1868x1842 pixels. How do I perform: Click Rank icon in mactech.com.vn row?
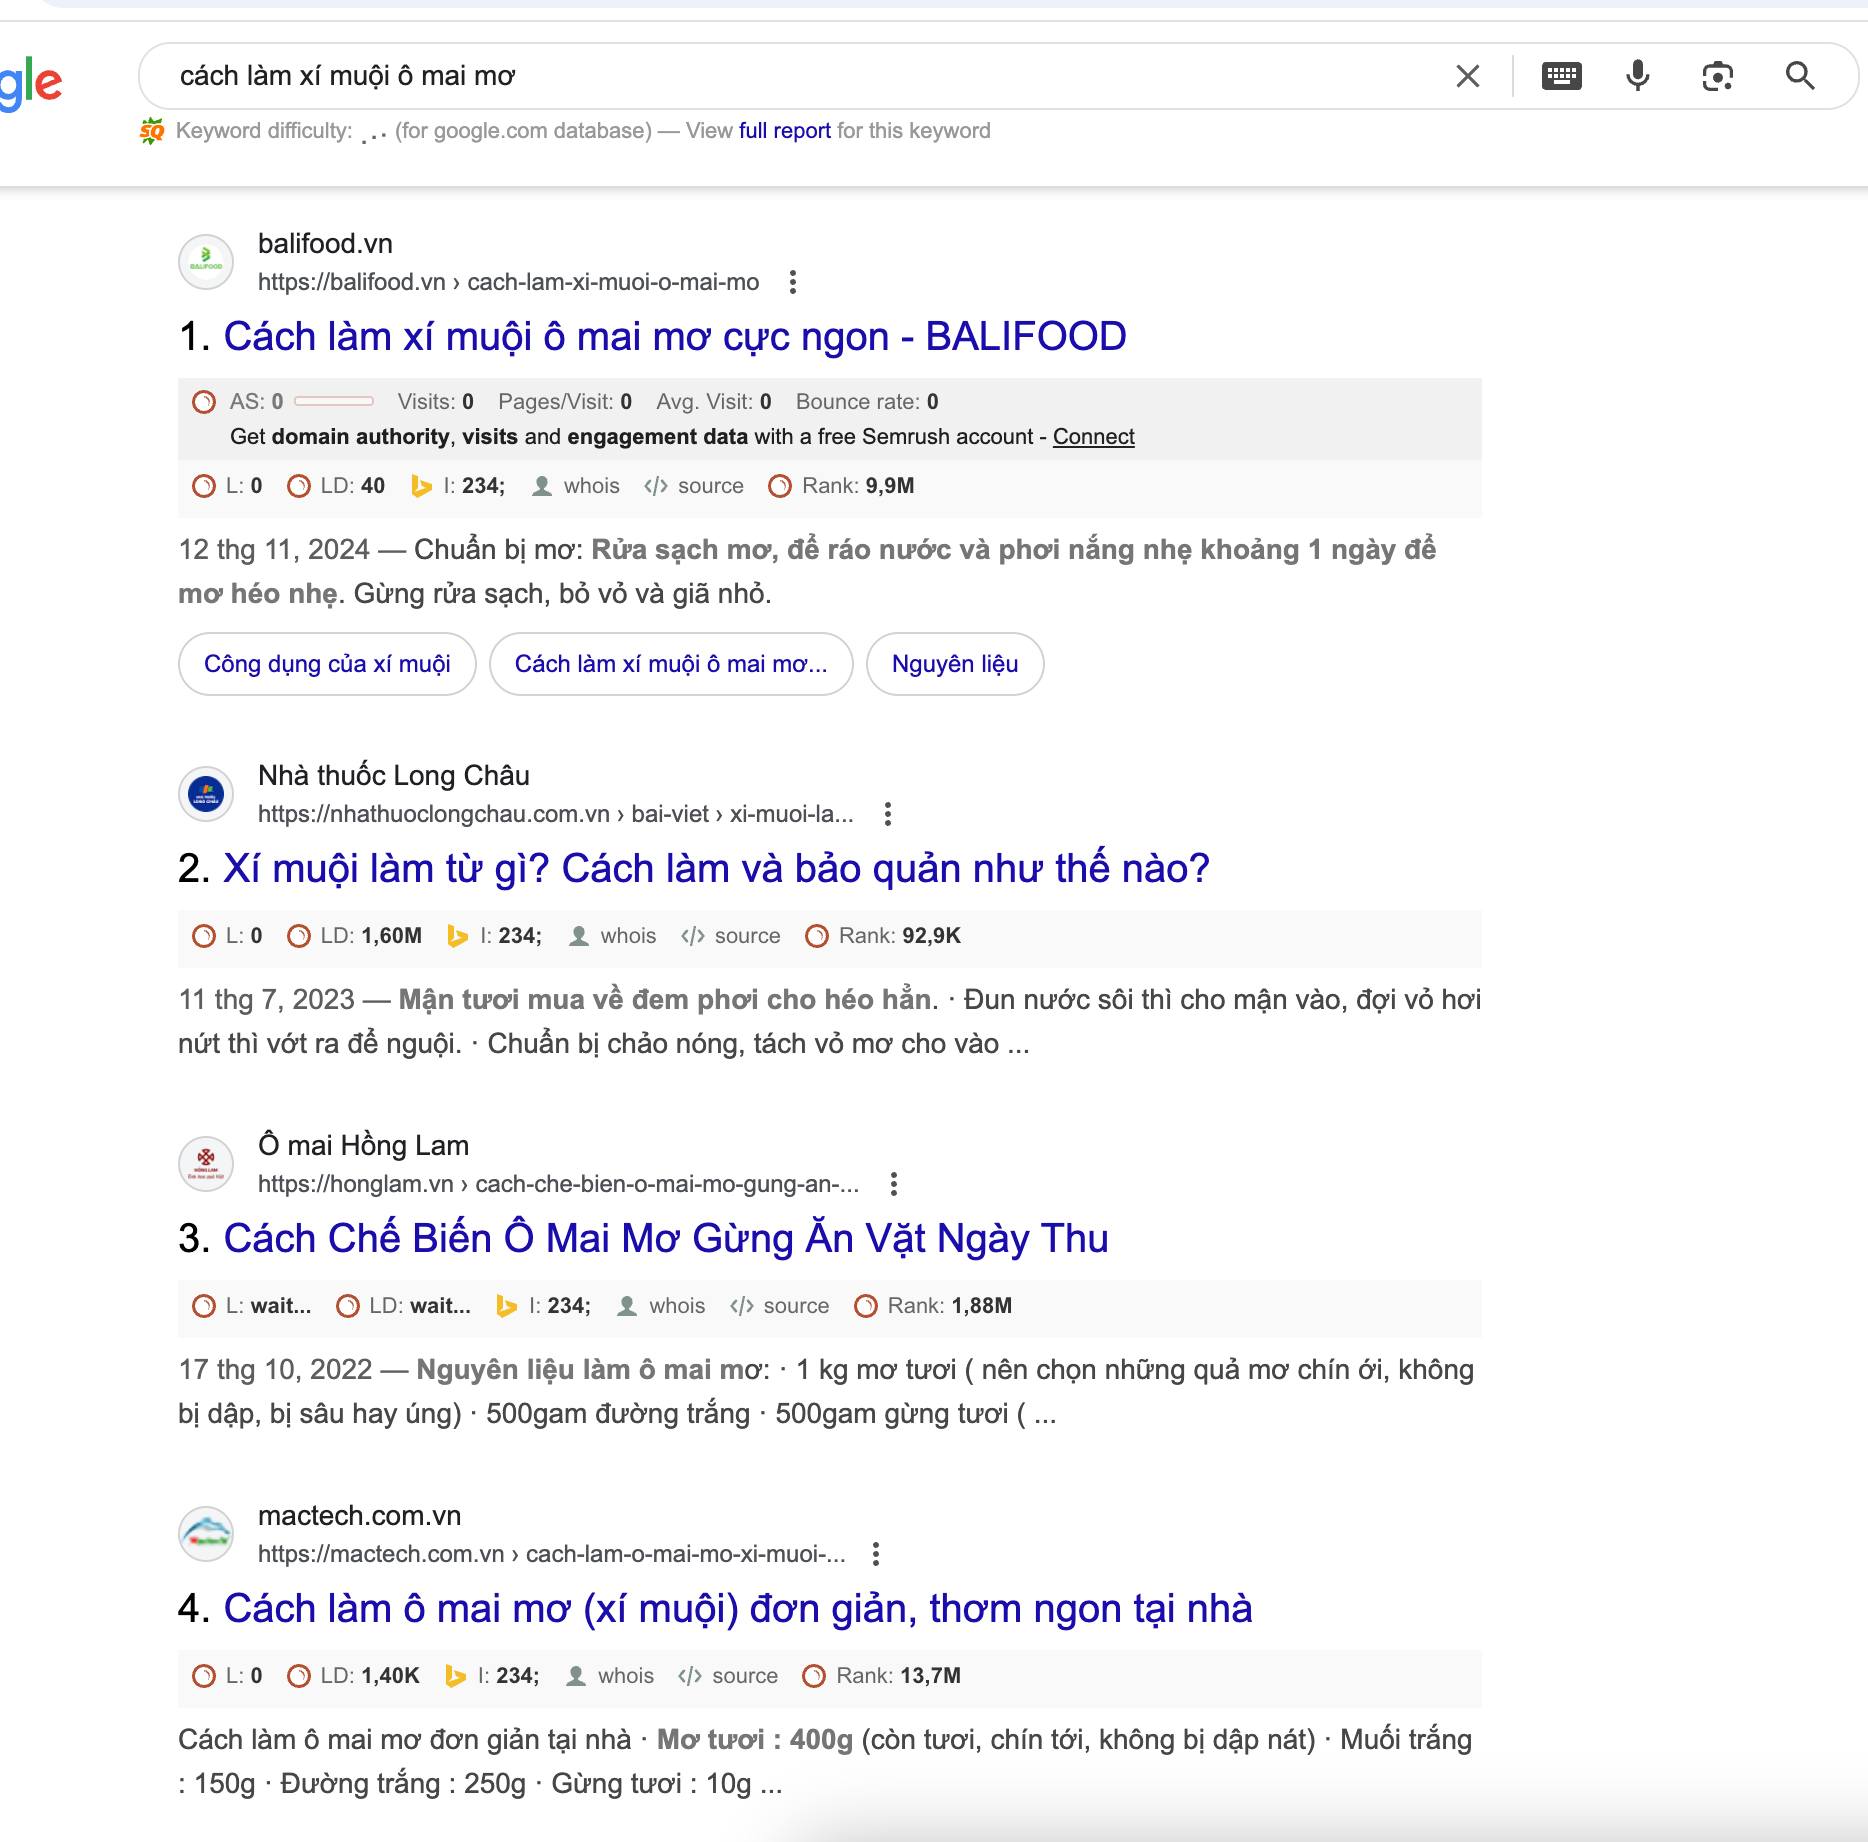click(x=815, y=1676)
